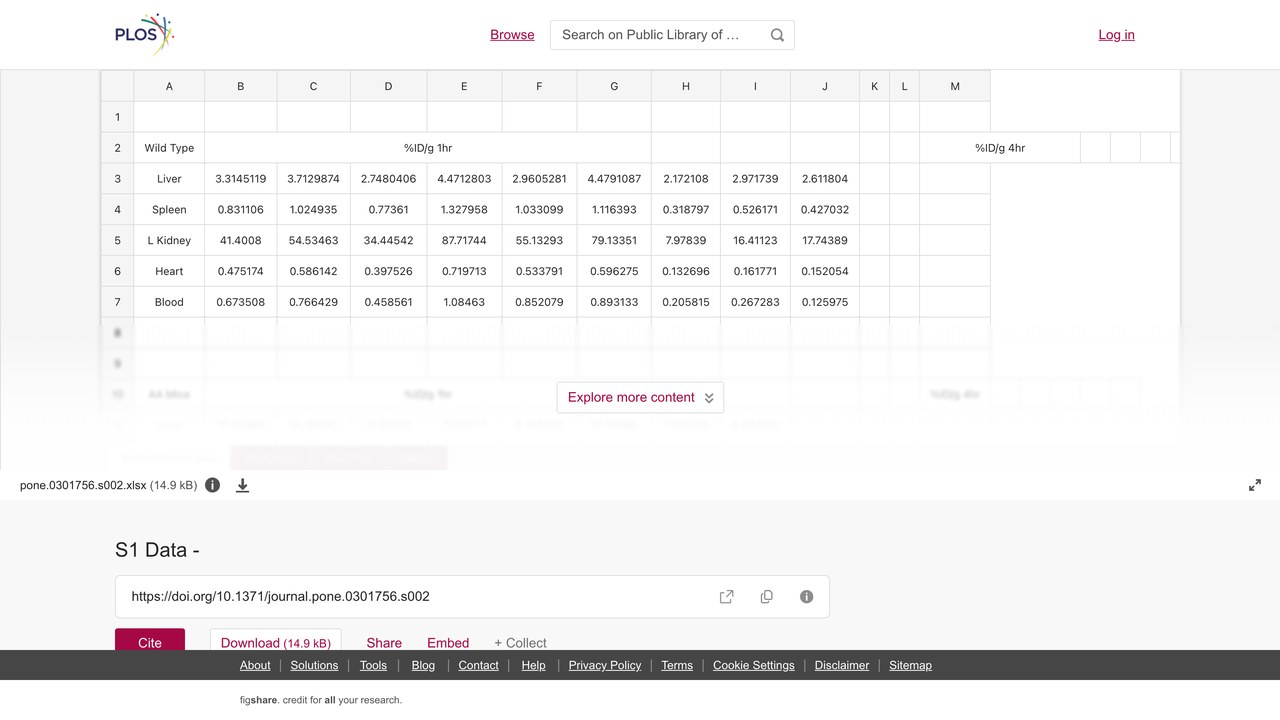Click the Blood row label cell
Image resolution: width=1280 pixels, height=720 pixels.
point(169,302)
